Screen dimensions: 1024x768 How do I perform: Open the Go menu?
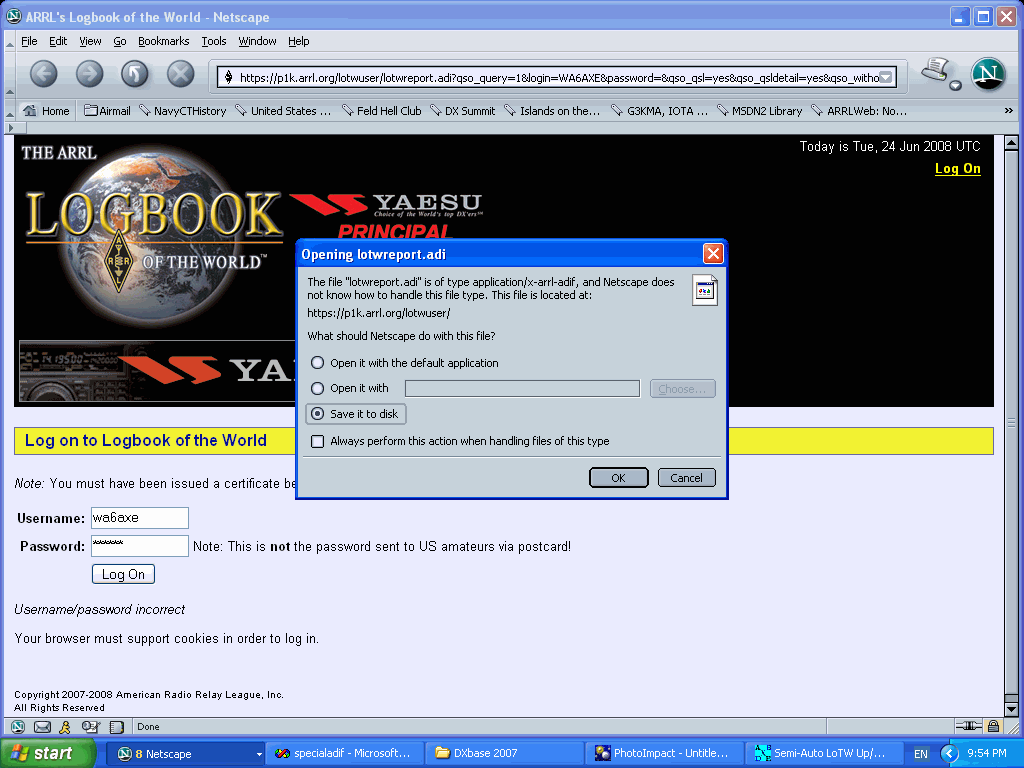click(x=120, y=41)
